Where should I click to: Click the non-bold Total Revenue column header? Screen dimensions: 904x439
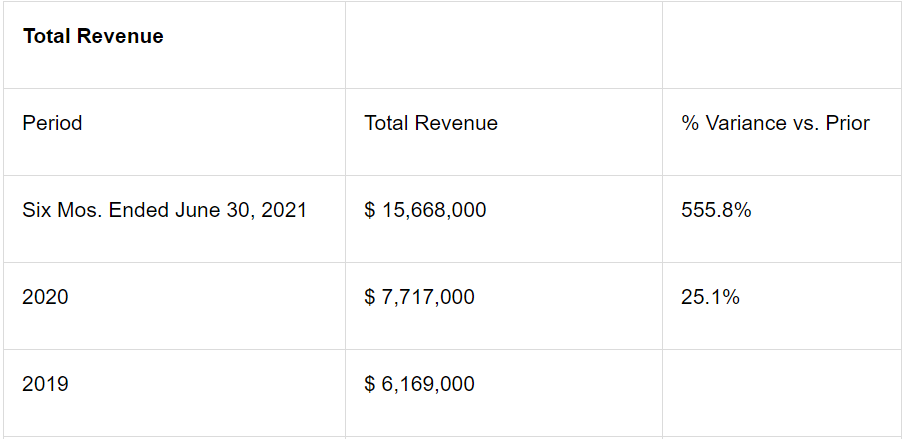[430, 124]
